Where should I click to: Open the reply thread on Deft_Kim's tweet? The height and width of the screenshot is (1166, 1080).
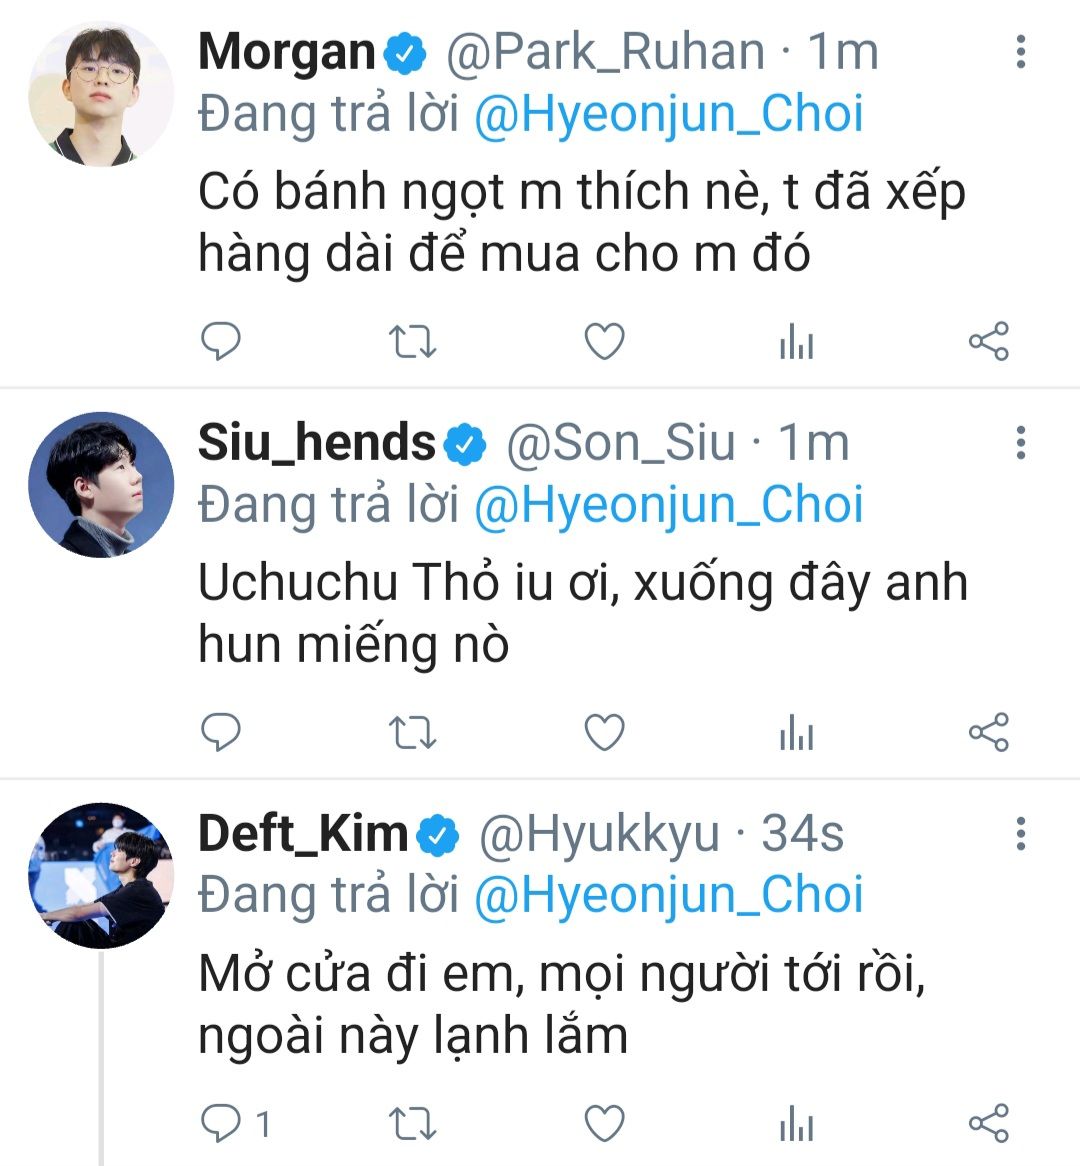[234, 1124]
